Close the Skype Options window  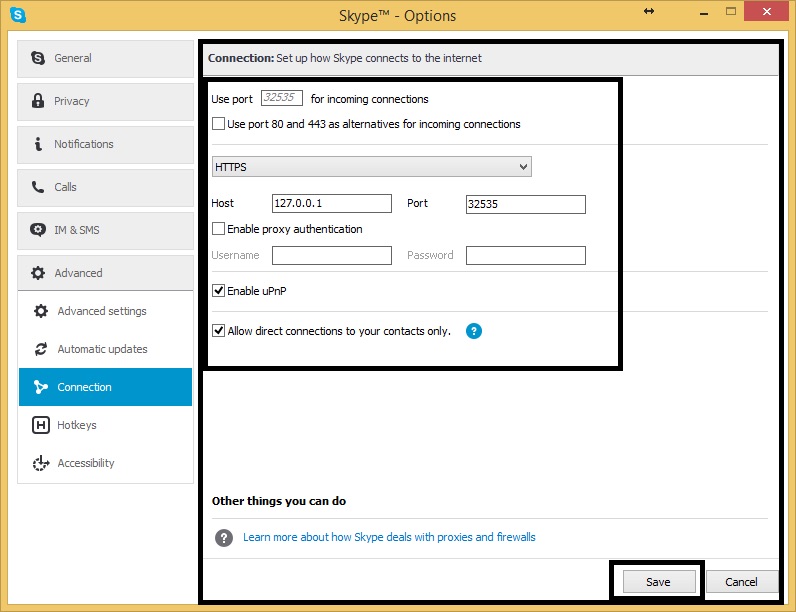[x=767, y=11]
